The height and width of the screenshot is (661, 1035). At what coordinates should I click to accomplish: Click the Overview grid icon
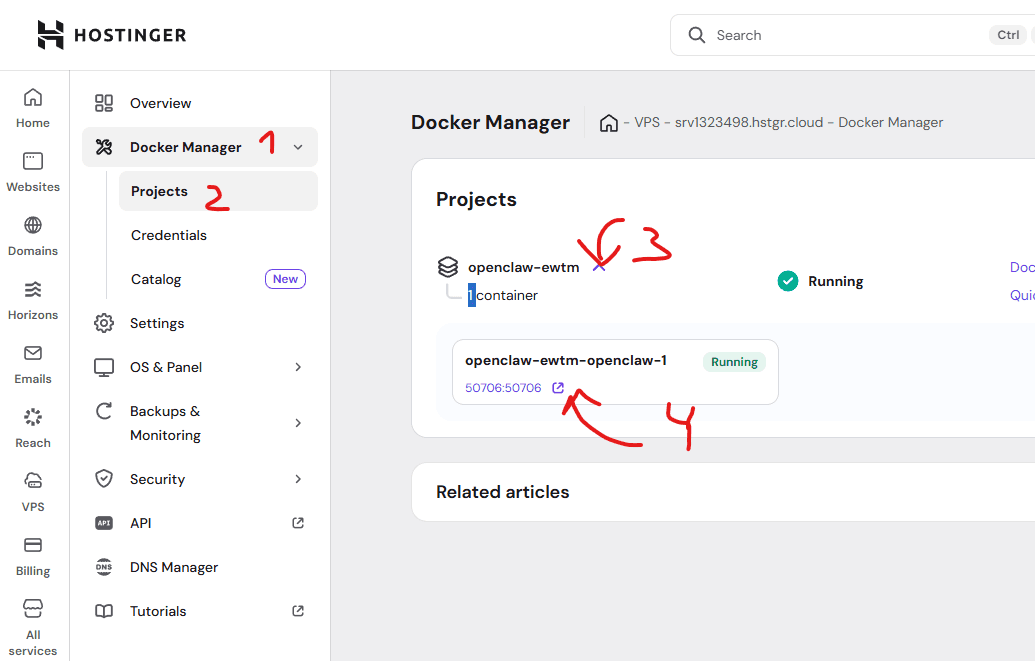point(104,103)
